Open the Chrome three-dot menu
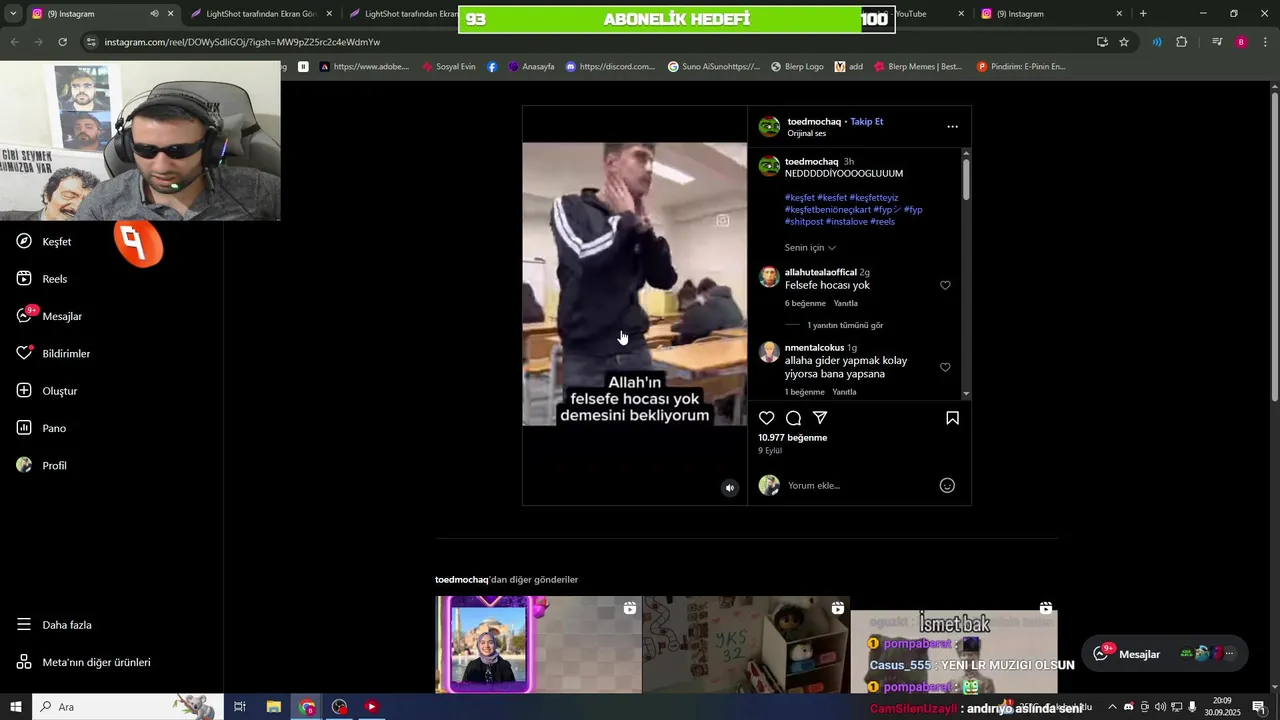 click(x=1266, y=42)
